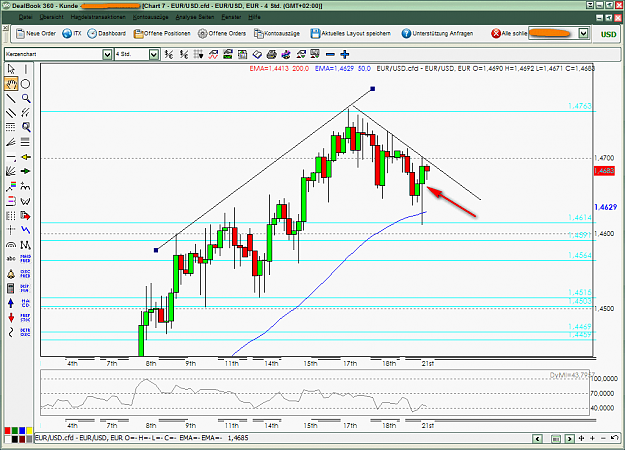Choose the green right arrow tool
This screenshot has height=450, width=625.
pyautogui.click(x=26, y=171)
